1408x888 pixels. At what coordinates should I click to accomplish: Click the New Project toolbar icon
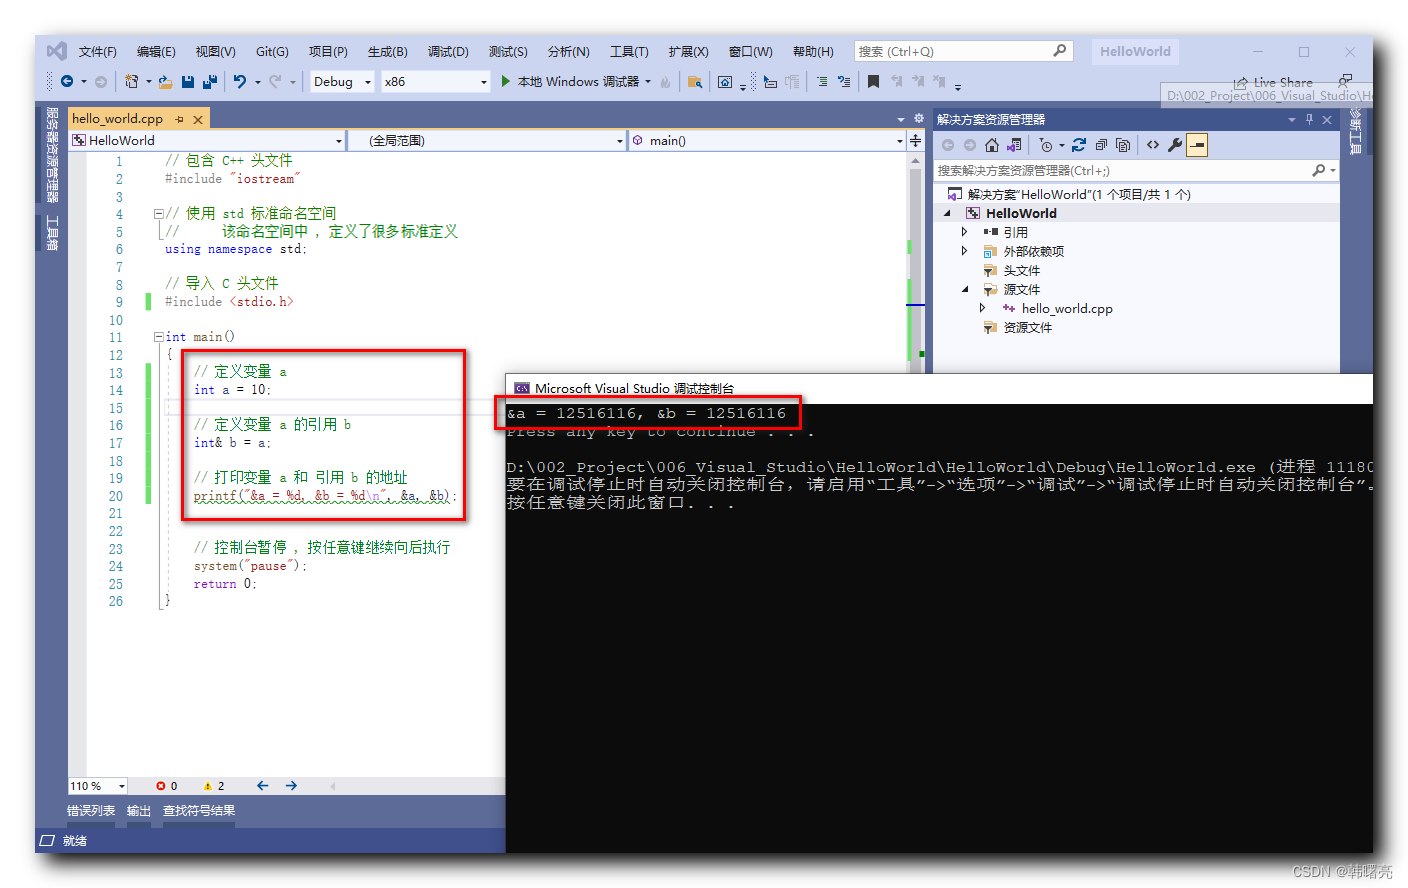tap(131, 82)
